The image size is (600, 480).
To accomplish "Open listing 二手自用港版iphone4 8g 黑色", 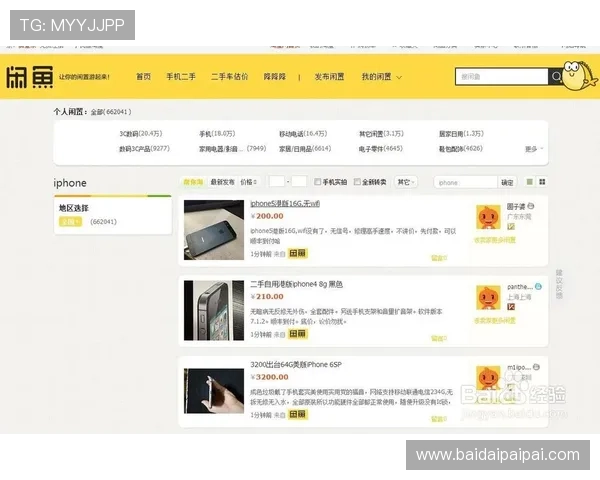I will pos(297,284).
